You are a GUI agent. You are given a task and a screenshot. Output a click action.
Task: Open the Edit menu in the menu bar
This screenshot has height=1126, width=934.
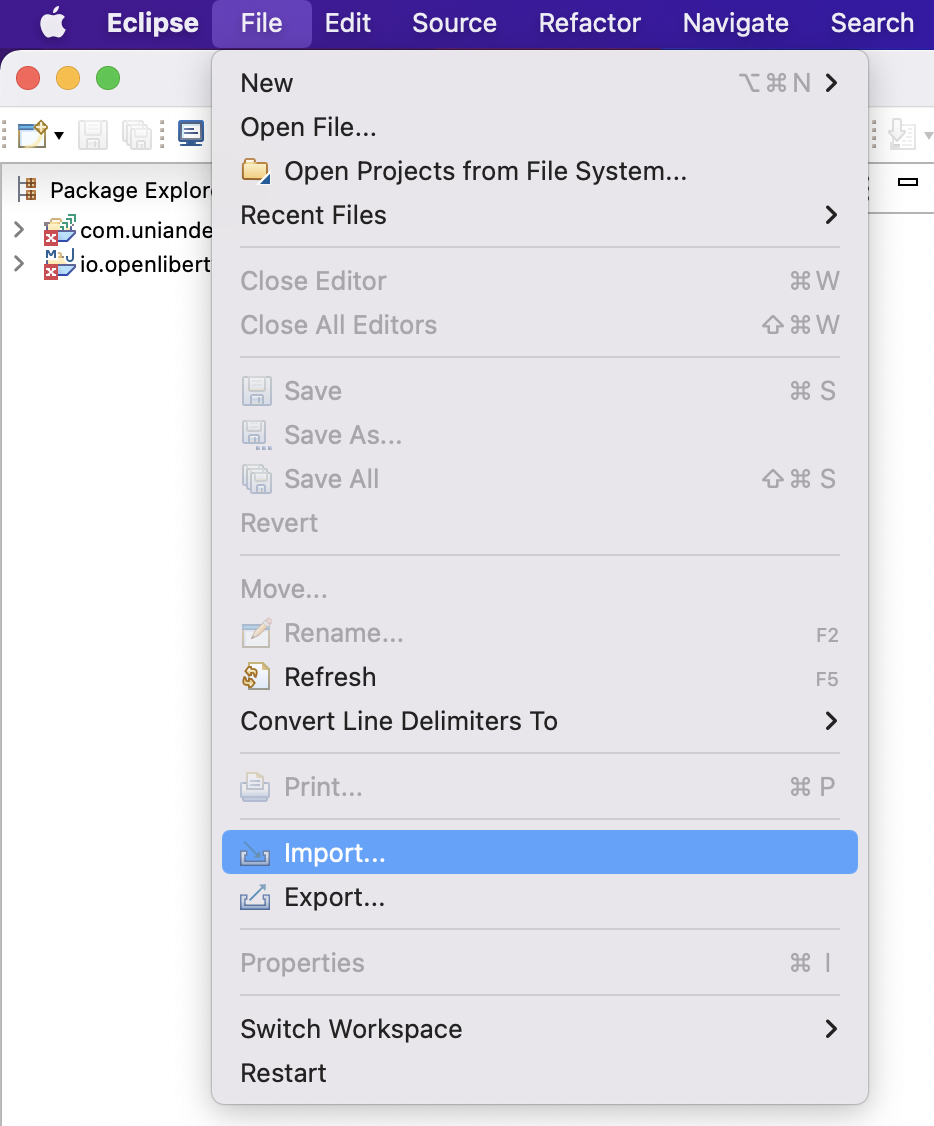[348, 23]
